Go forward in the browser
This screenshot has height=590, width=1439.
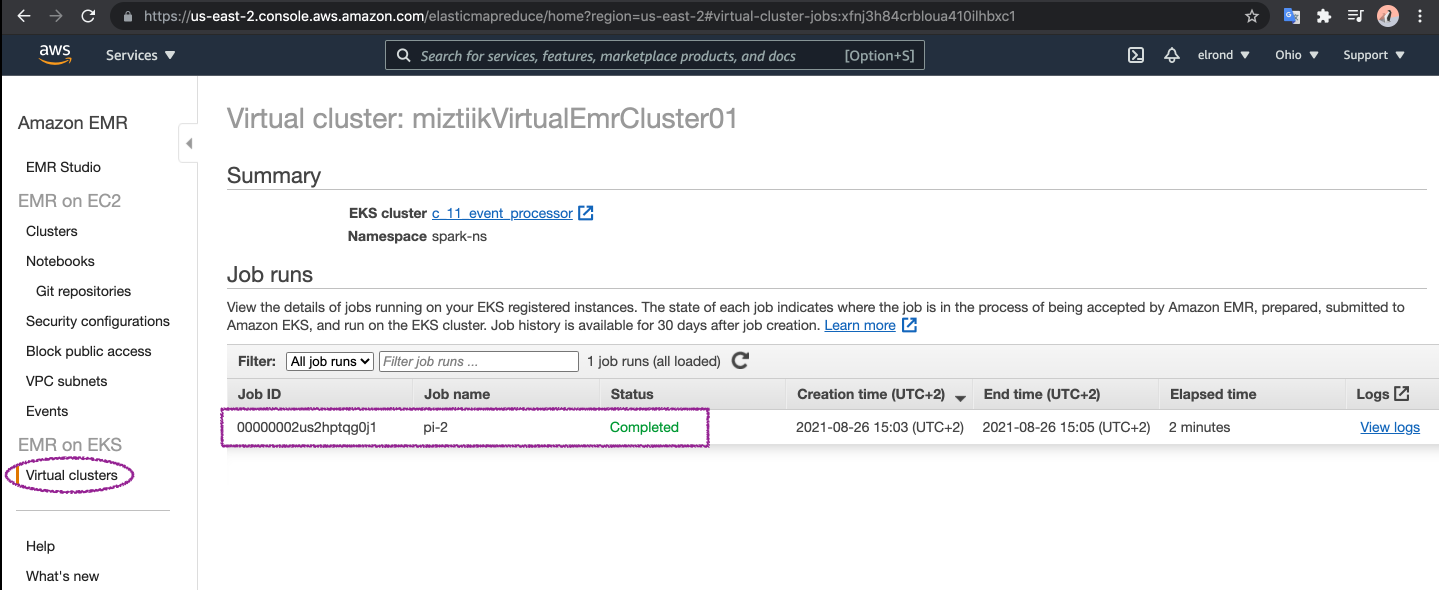coord(56,16)
